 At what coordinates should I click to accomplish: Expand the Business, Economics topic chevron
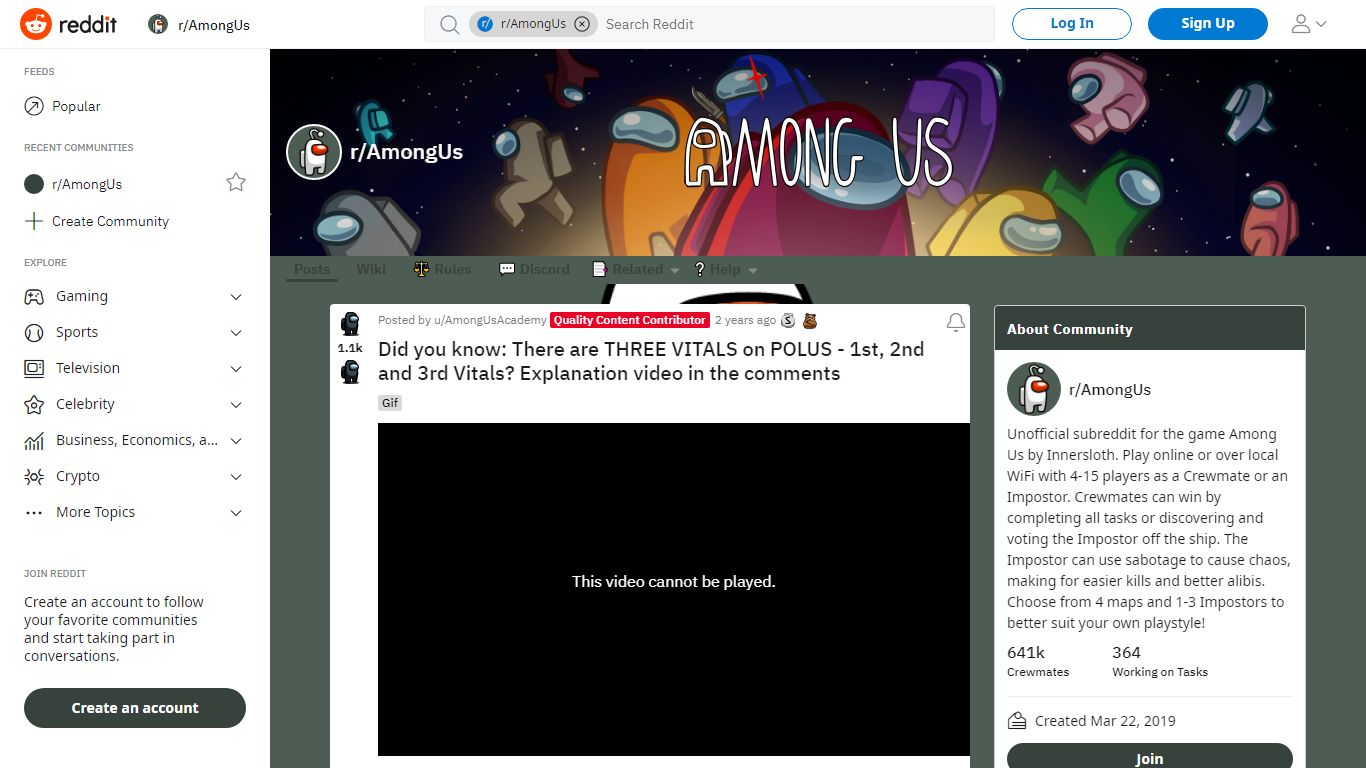[236, 441]
